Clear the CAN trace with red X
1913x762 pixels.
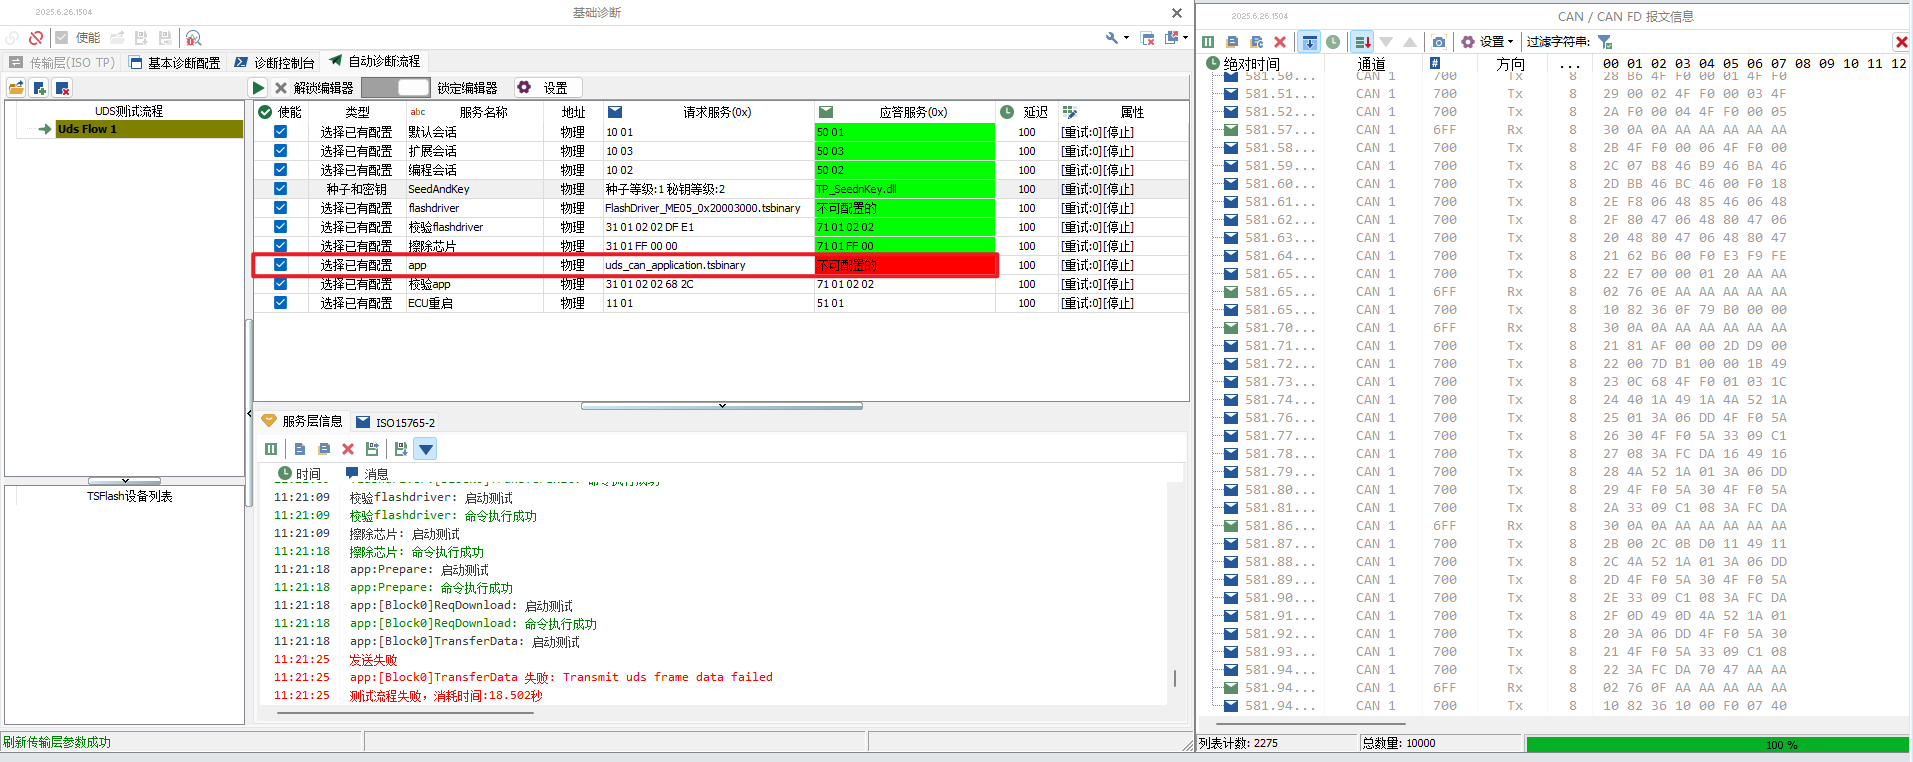[1280, 42]
